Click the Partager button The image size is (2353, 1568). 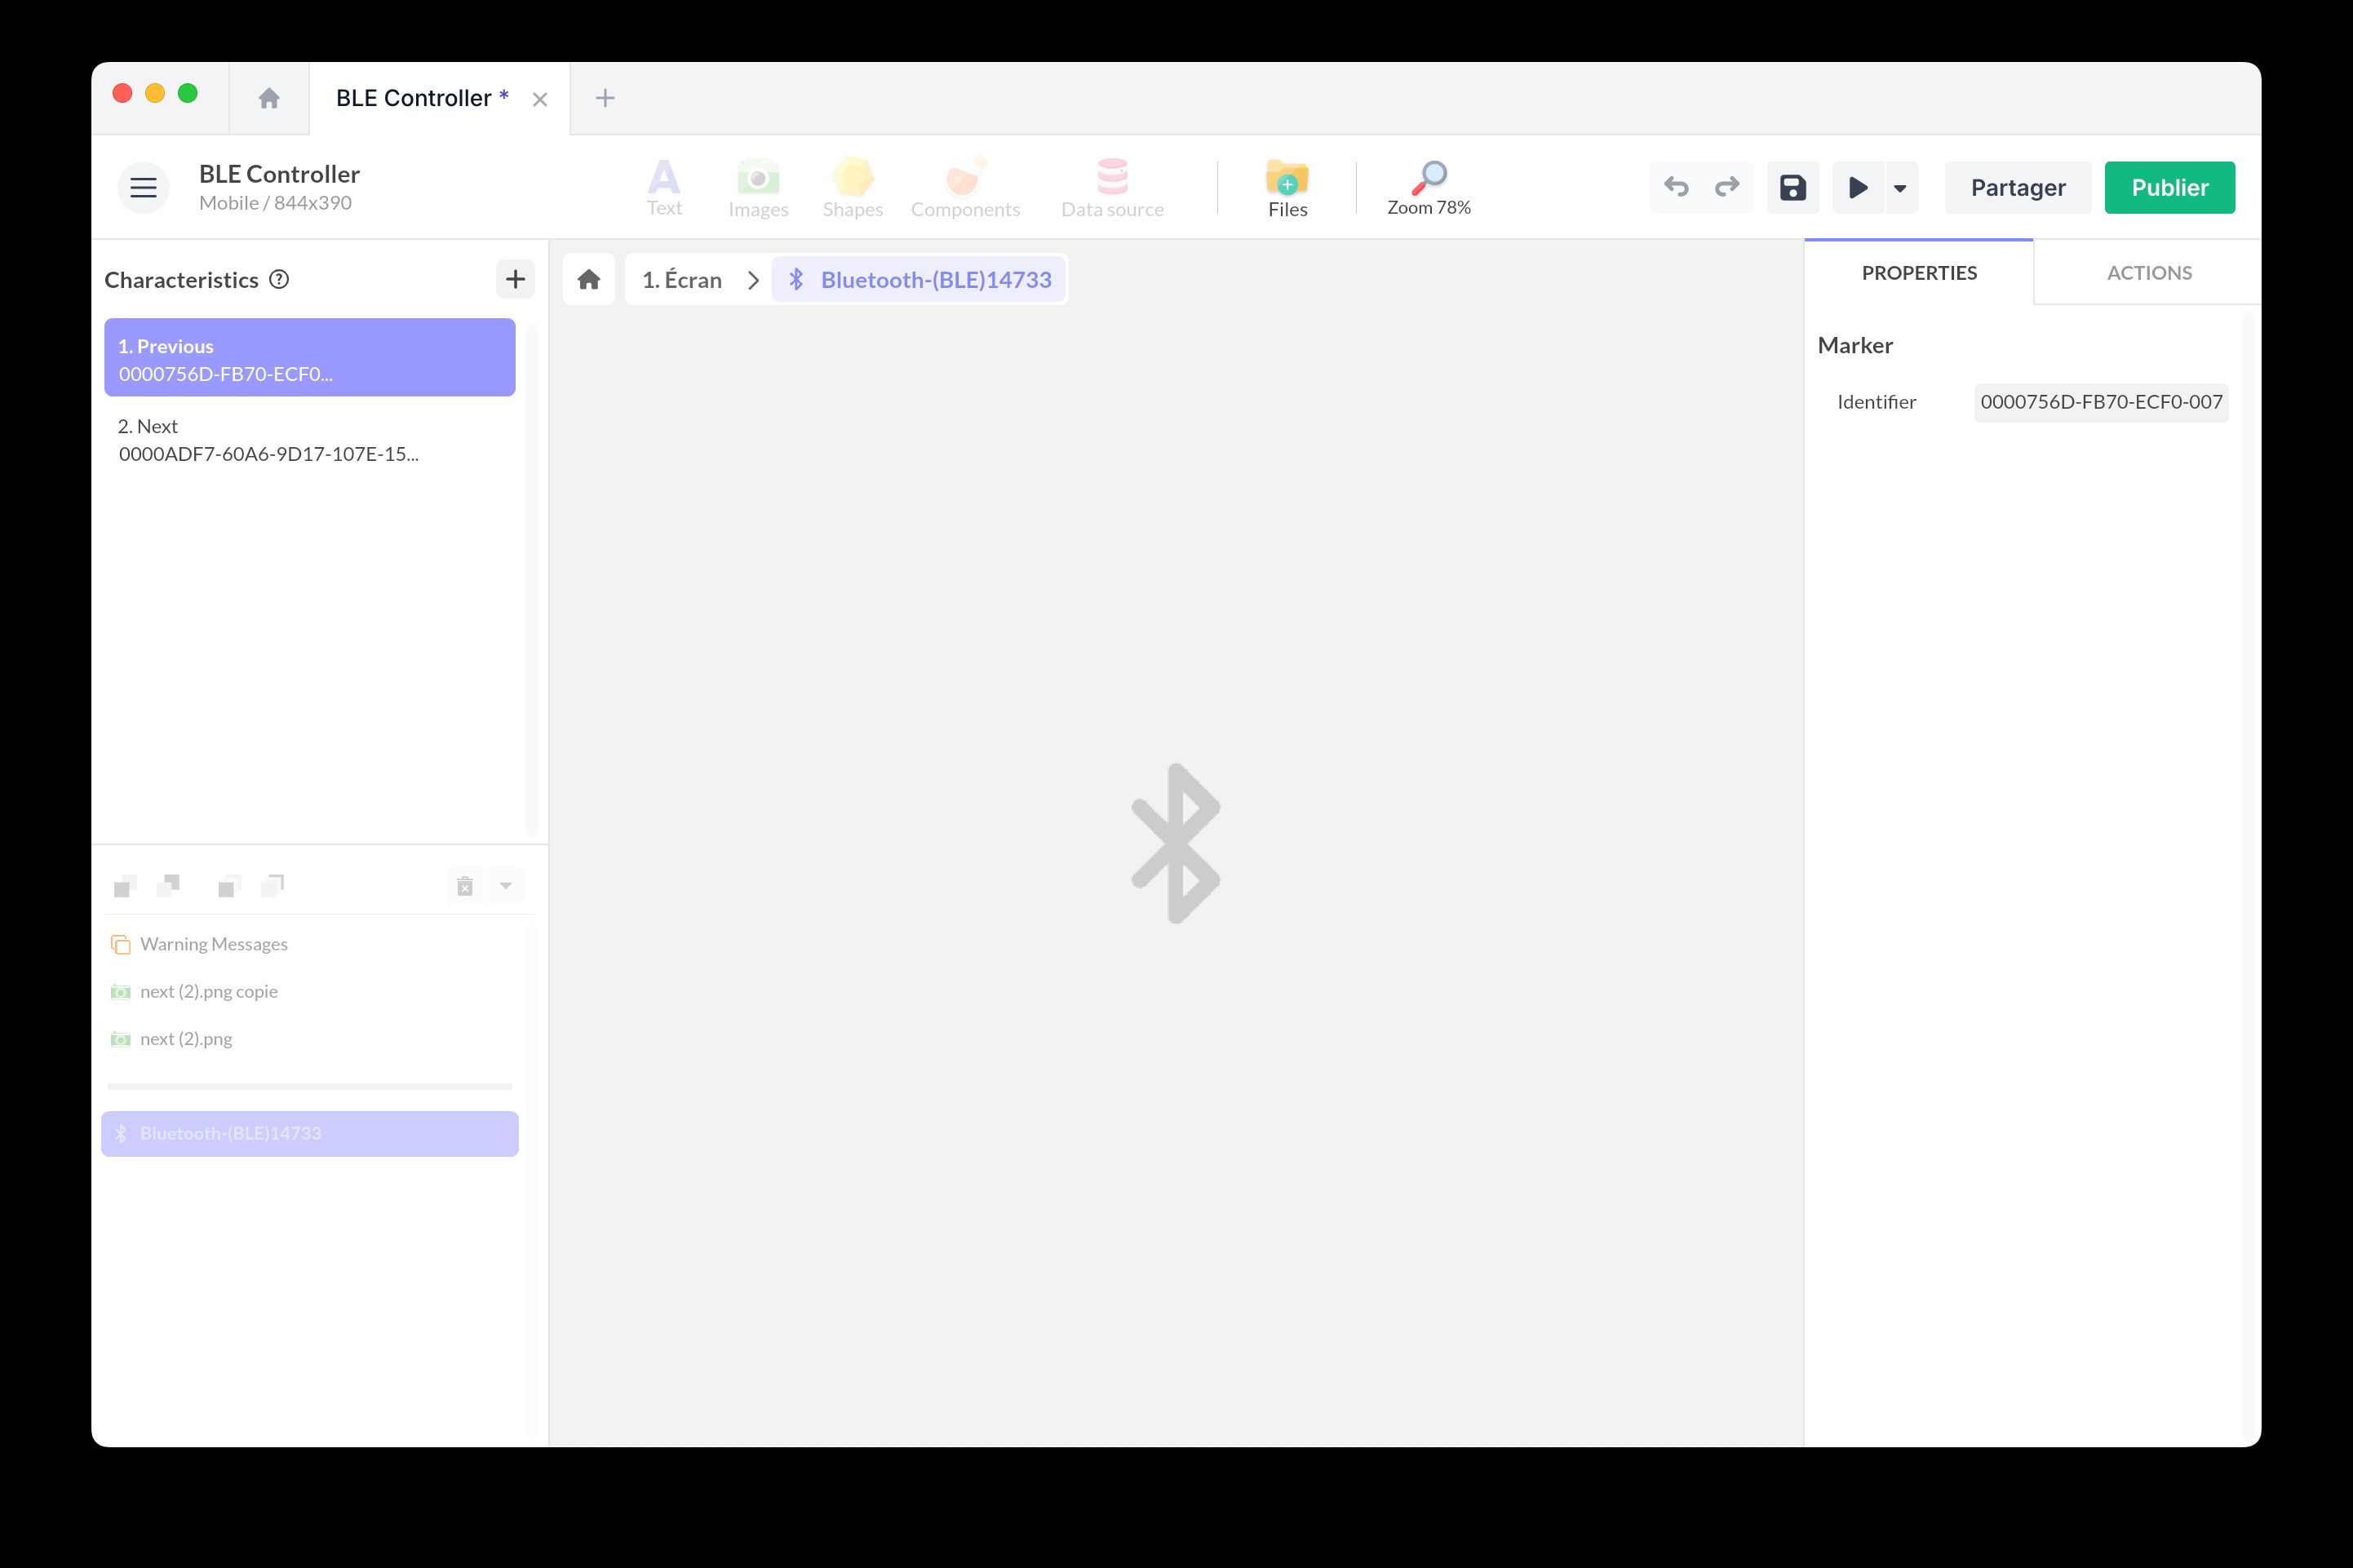point(2017,187)
